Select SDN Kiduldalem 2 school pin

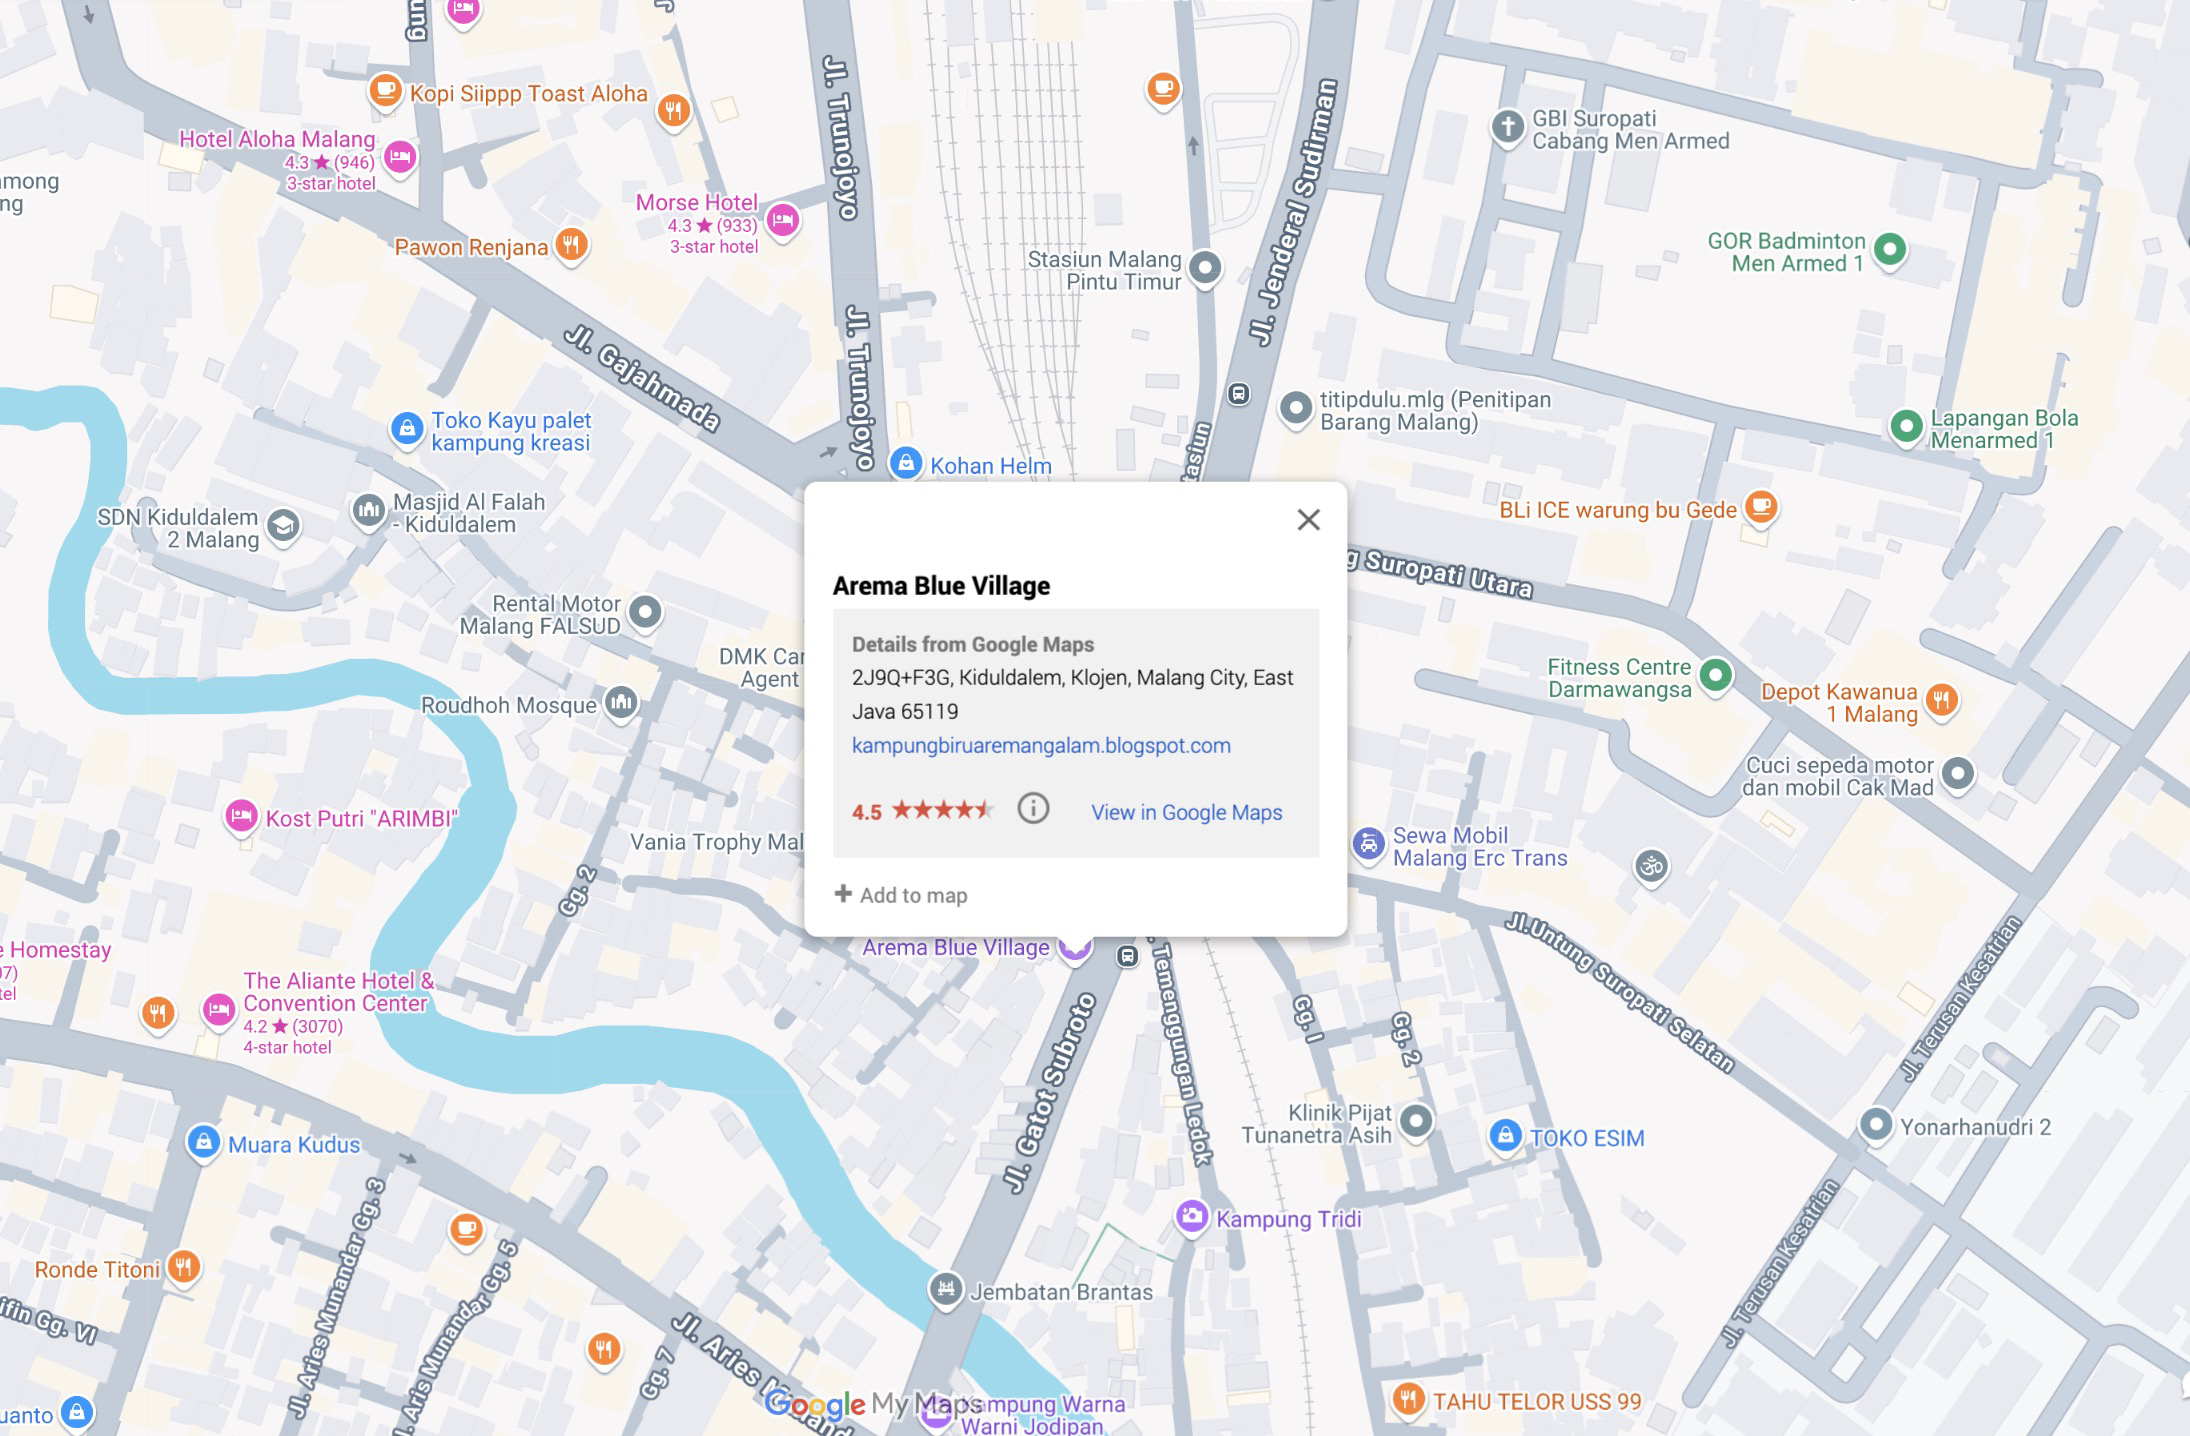tap(283, 526)
